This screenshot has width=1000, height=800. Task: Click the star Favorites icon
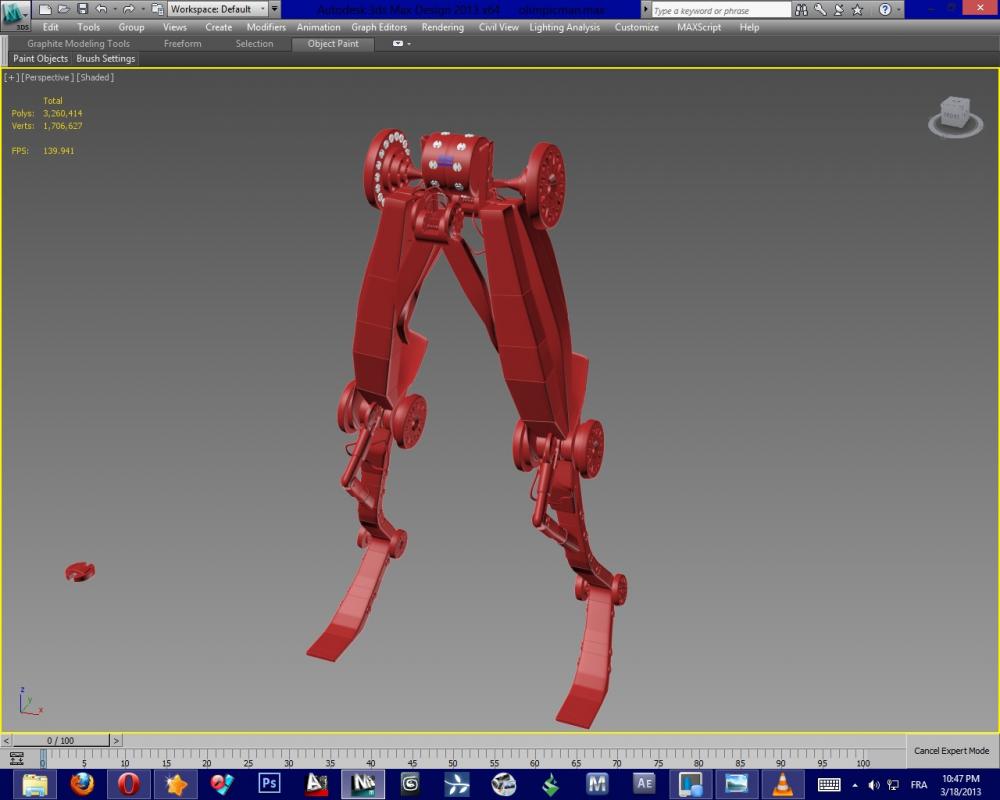click(x=857, y=10)
